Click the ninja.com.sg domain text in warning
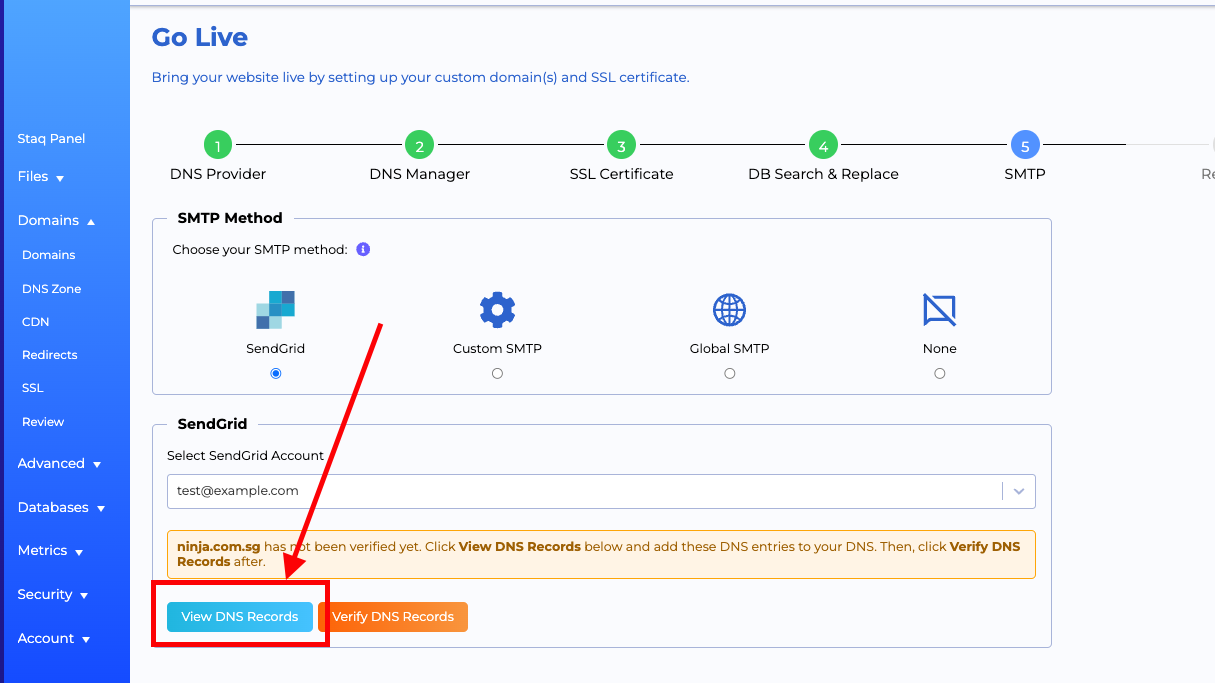The height and width of the screenshot is (683, 1215). pos(219,547)
